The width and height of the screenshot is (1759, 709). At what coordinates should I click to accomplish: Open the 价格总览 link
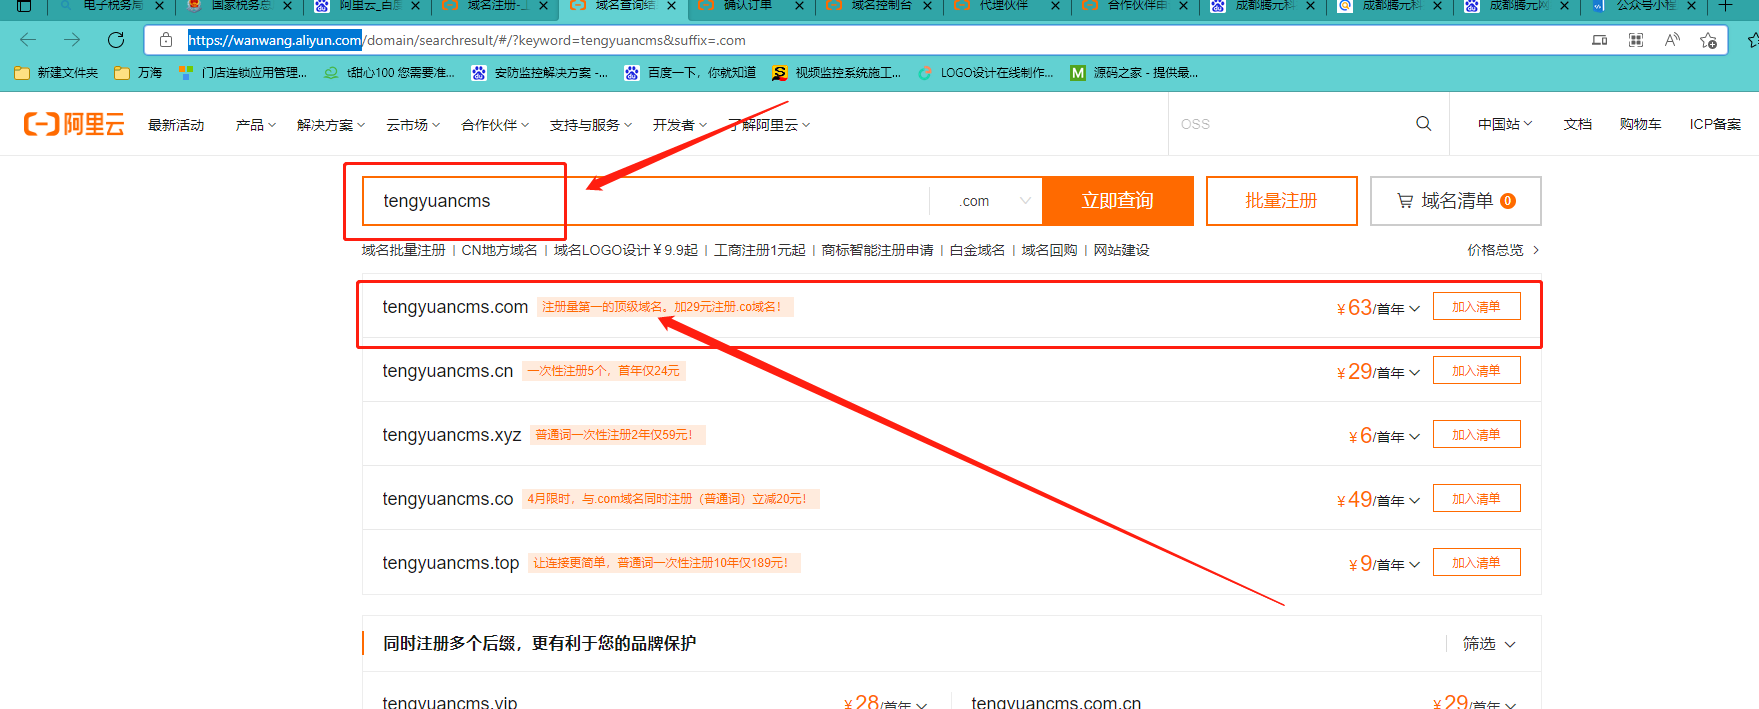pyautogui.click(x=1503, y=250)
